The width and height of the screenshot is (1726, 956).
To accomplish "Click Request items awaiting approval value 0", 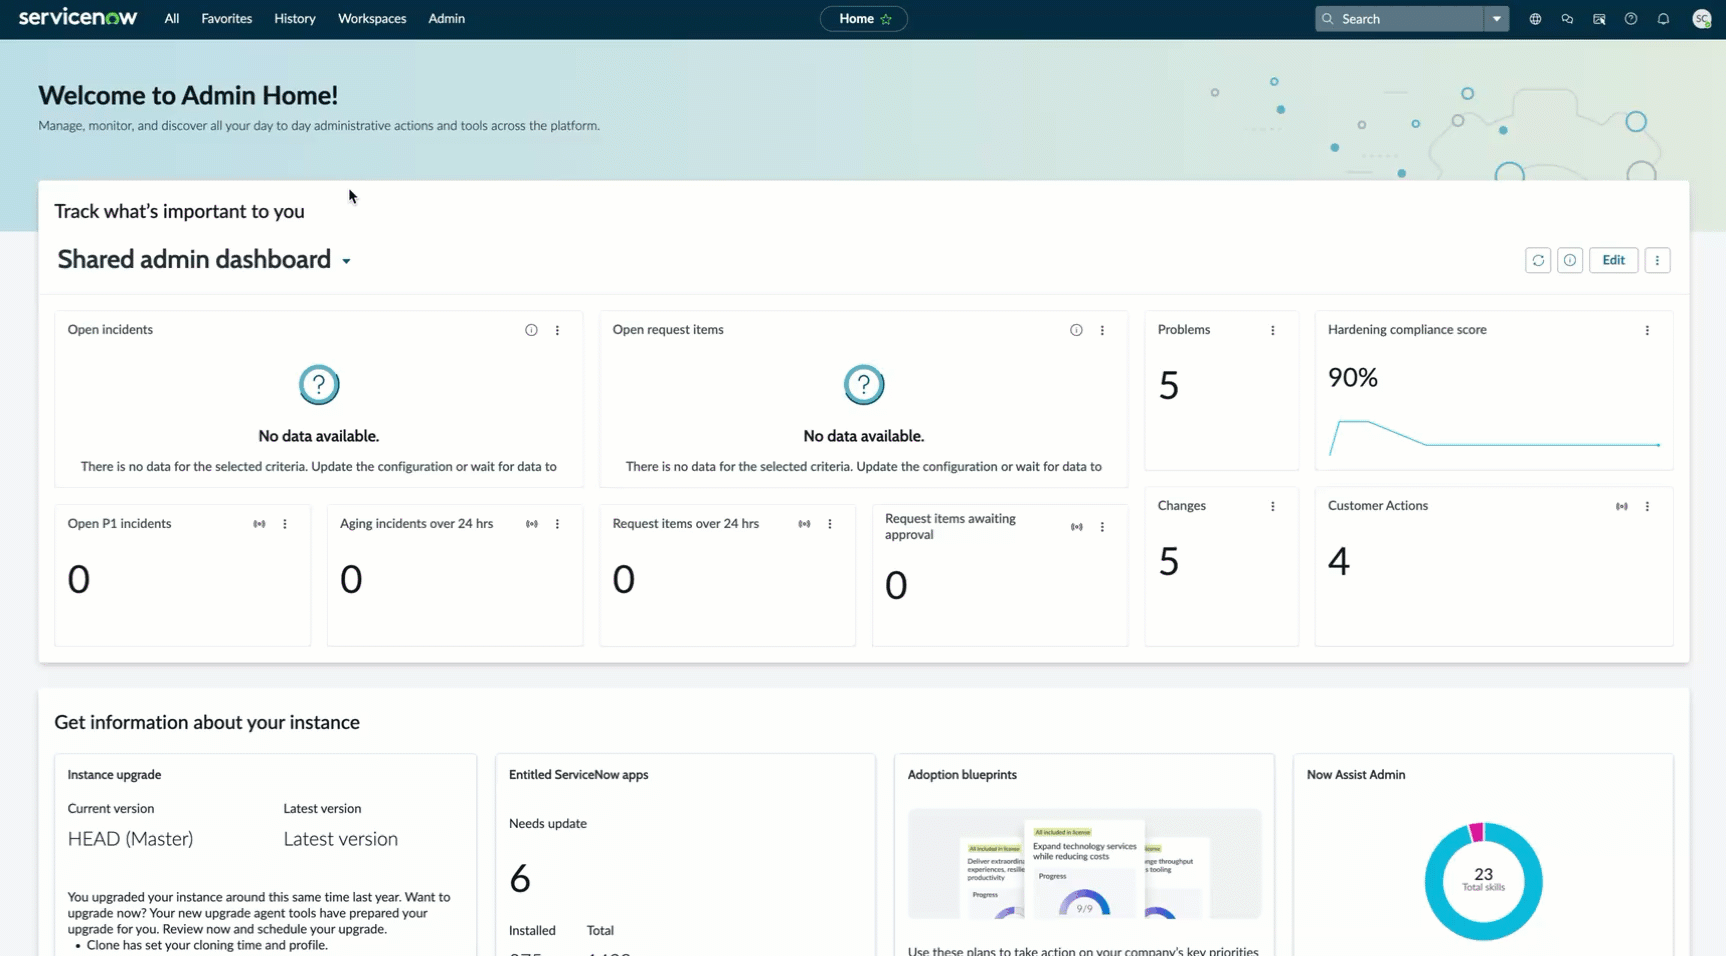I will click(896, 585).
